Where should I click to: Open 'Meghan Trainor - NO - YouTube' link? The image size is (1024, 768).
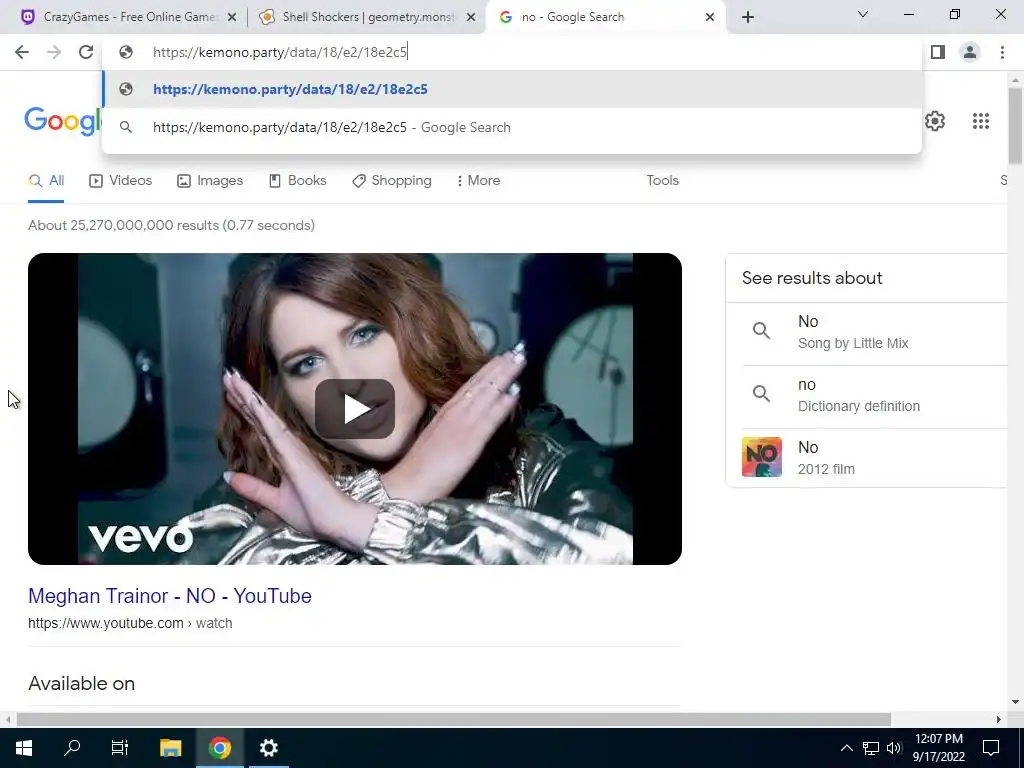pos(170,596)
